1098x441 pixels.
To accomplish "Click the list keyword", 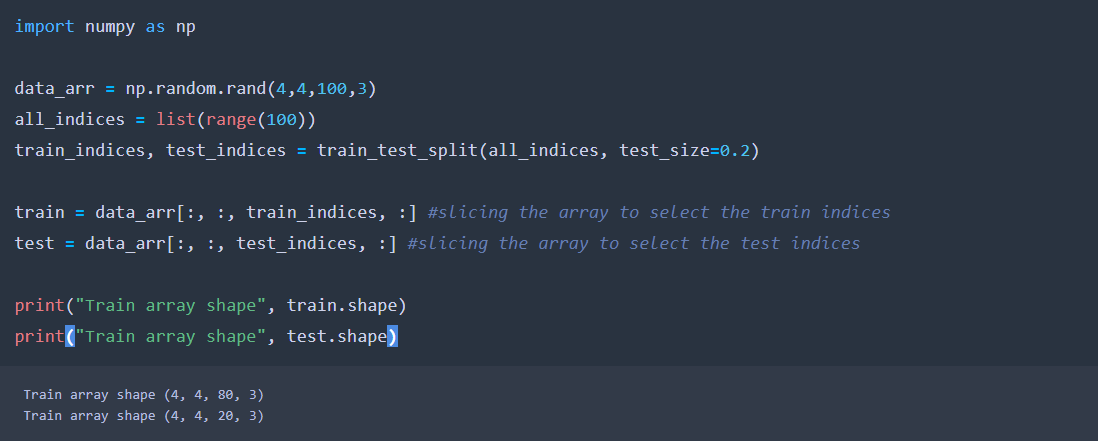I will pos(176,120).
